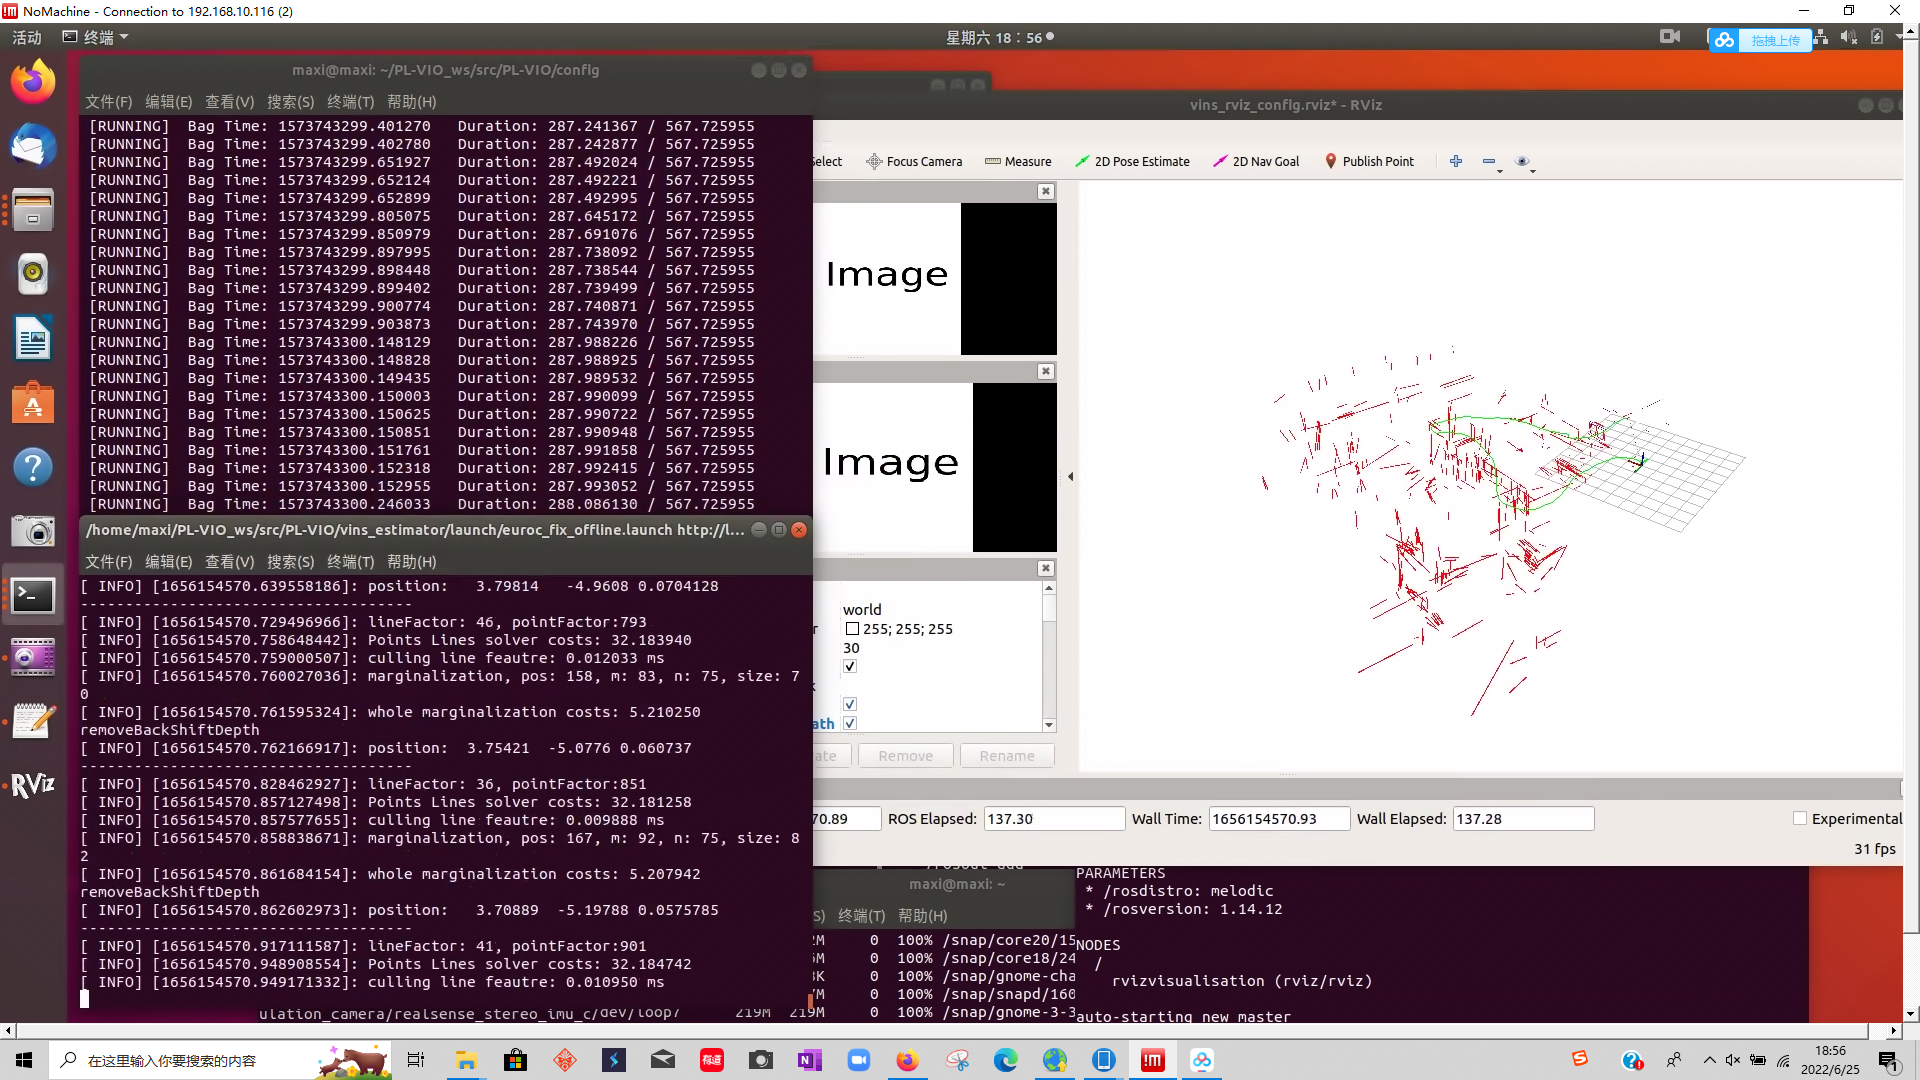Image resolution: width=1920 pixels, height=1080 pixels.
Task: Enable the Experimental checkbox
Action: (x=1800, y=818)
